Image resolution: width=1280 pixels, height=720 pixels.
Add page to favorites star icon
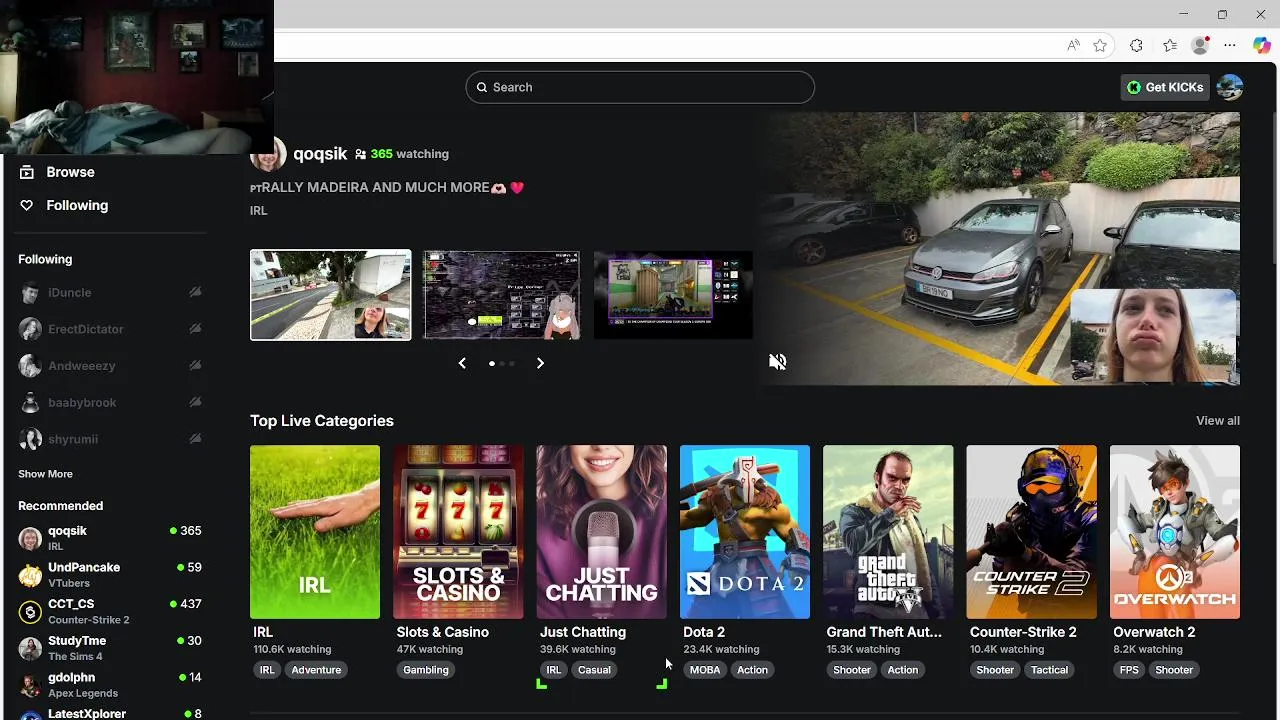[x=1100, y=45]
